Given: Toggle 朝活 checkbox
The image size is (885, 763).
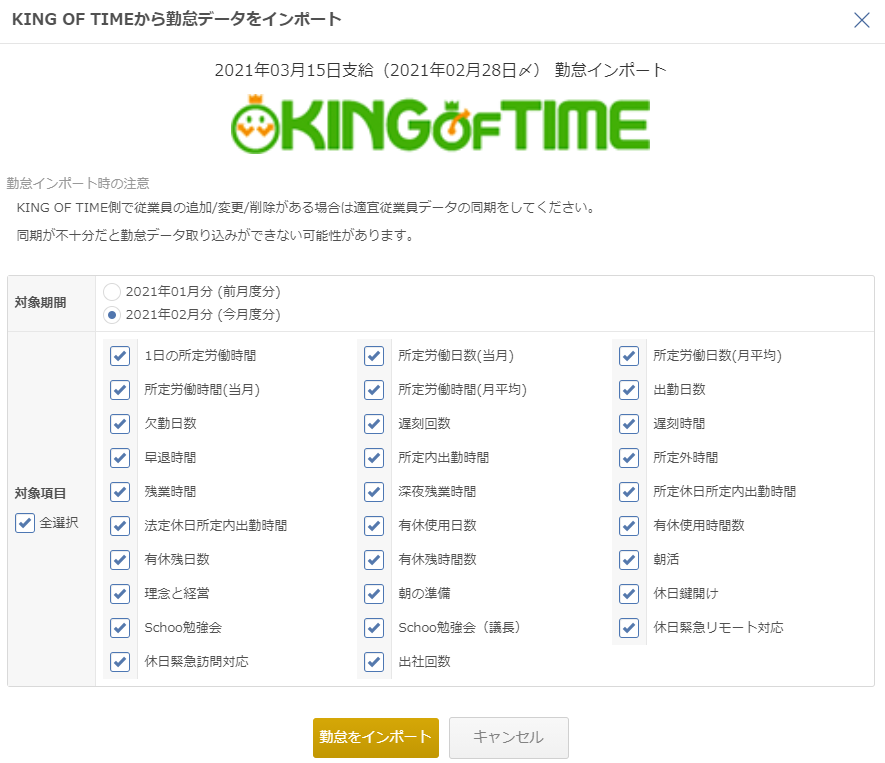Looking at the screenshot, I should [x=629, y=560].
